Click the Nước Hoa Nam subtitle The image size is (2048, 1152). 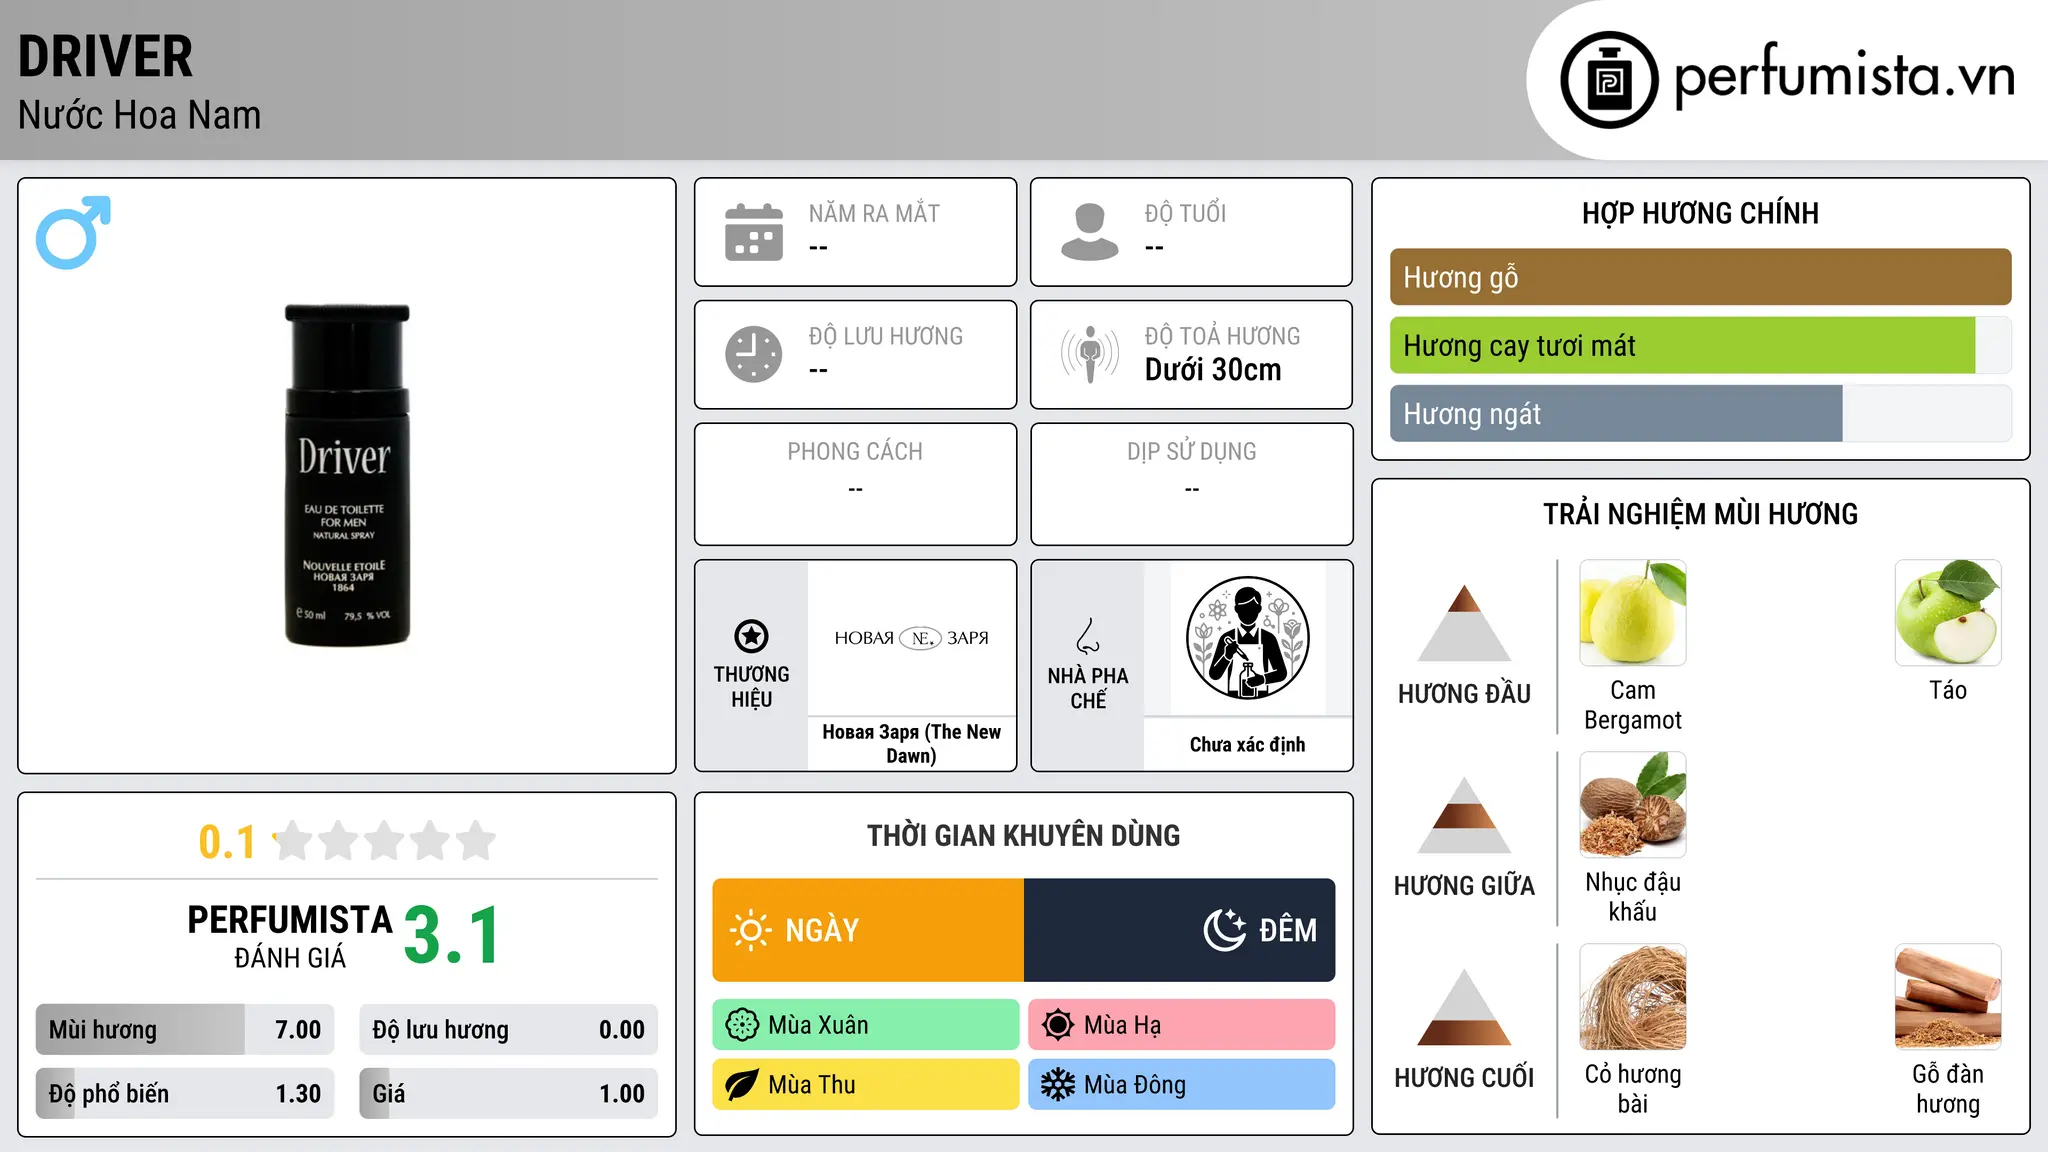tap(139, 115)
